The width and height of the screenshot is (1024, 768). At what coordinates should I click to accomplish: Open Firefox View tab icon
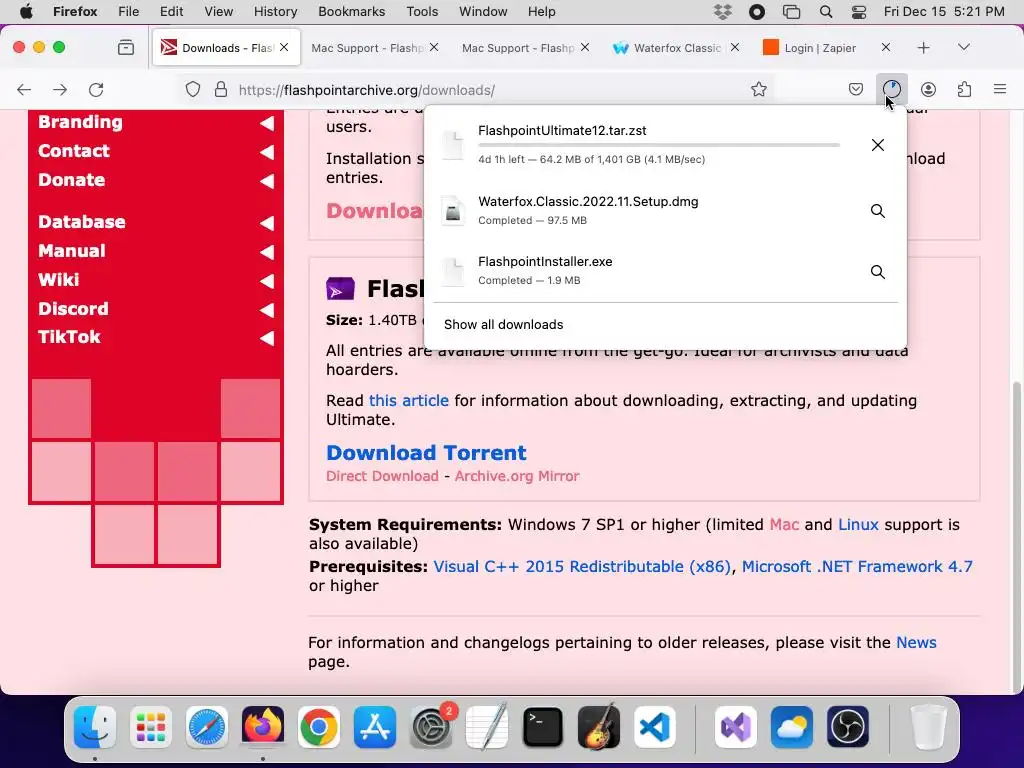click(x=126, y=48)
